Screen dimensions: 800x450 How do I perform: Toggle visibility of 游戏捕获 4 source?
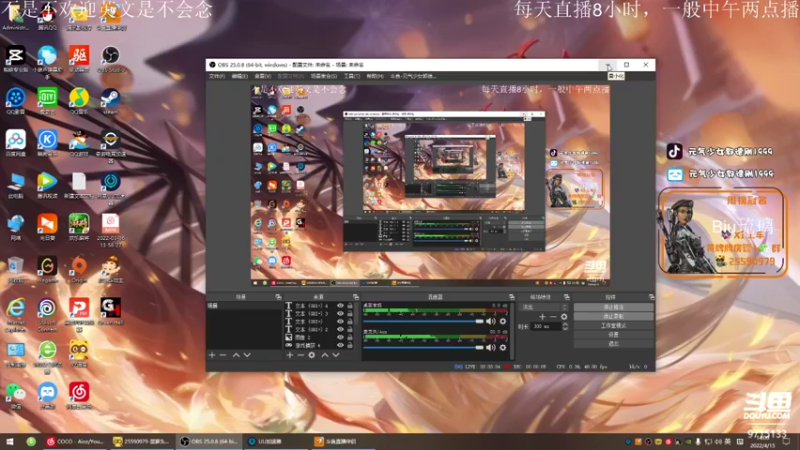(x=340, y=345)
